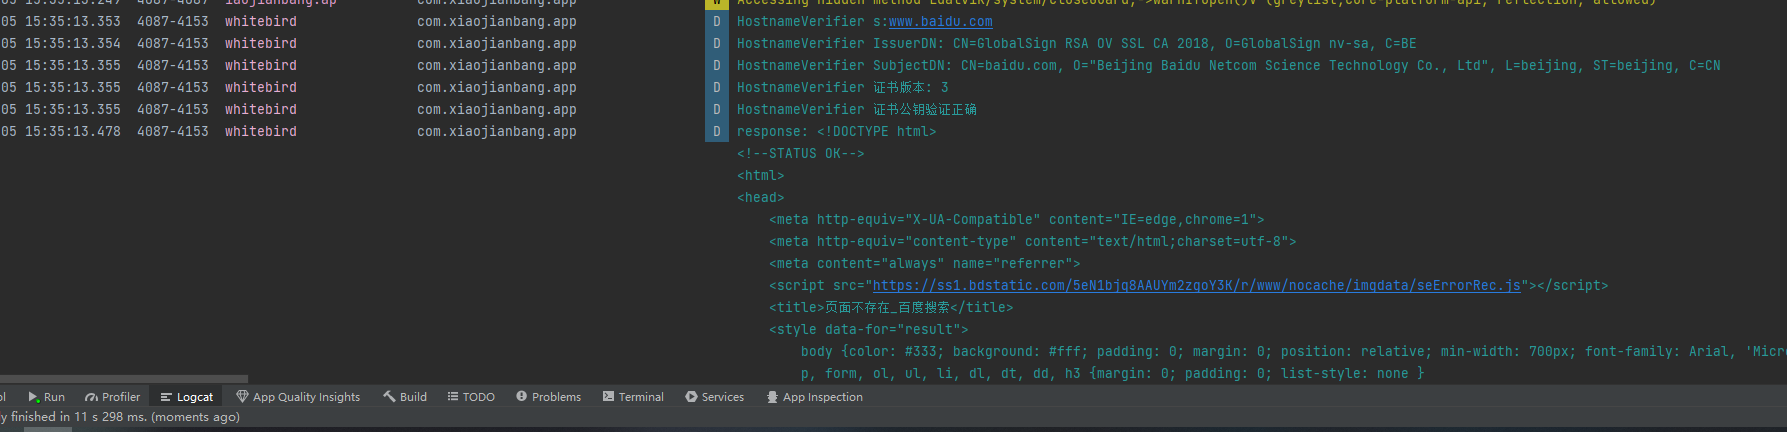
Task: Open the App Inspection tool window
Action: pos(814,397)
